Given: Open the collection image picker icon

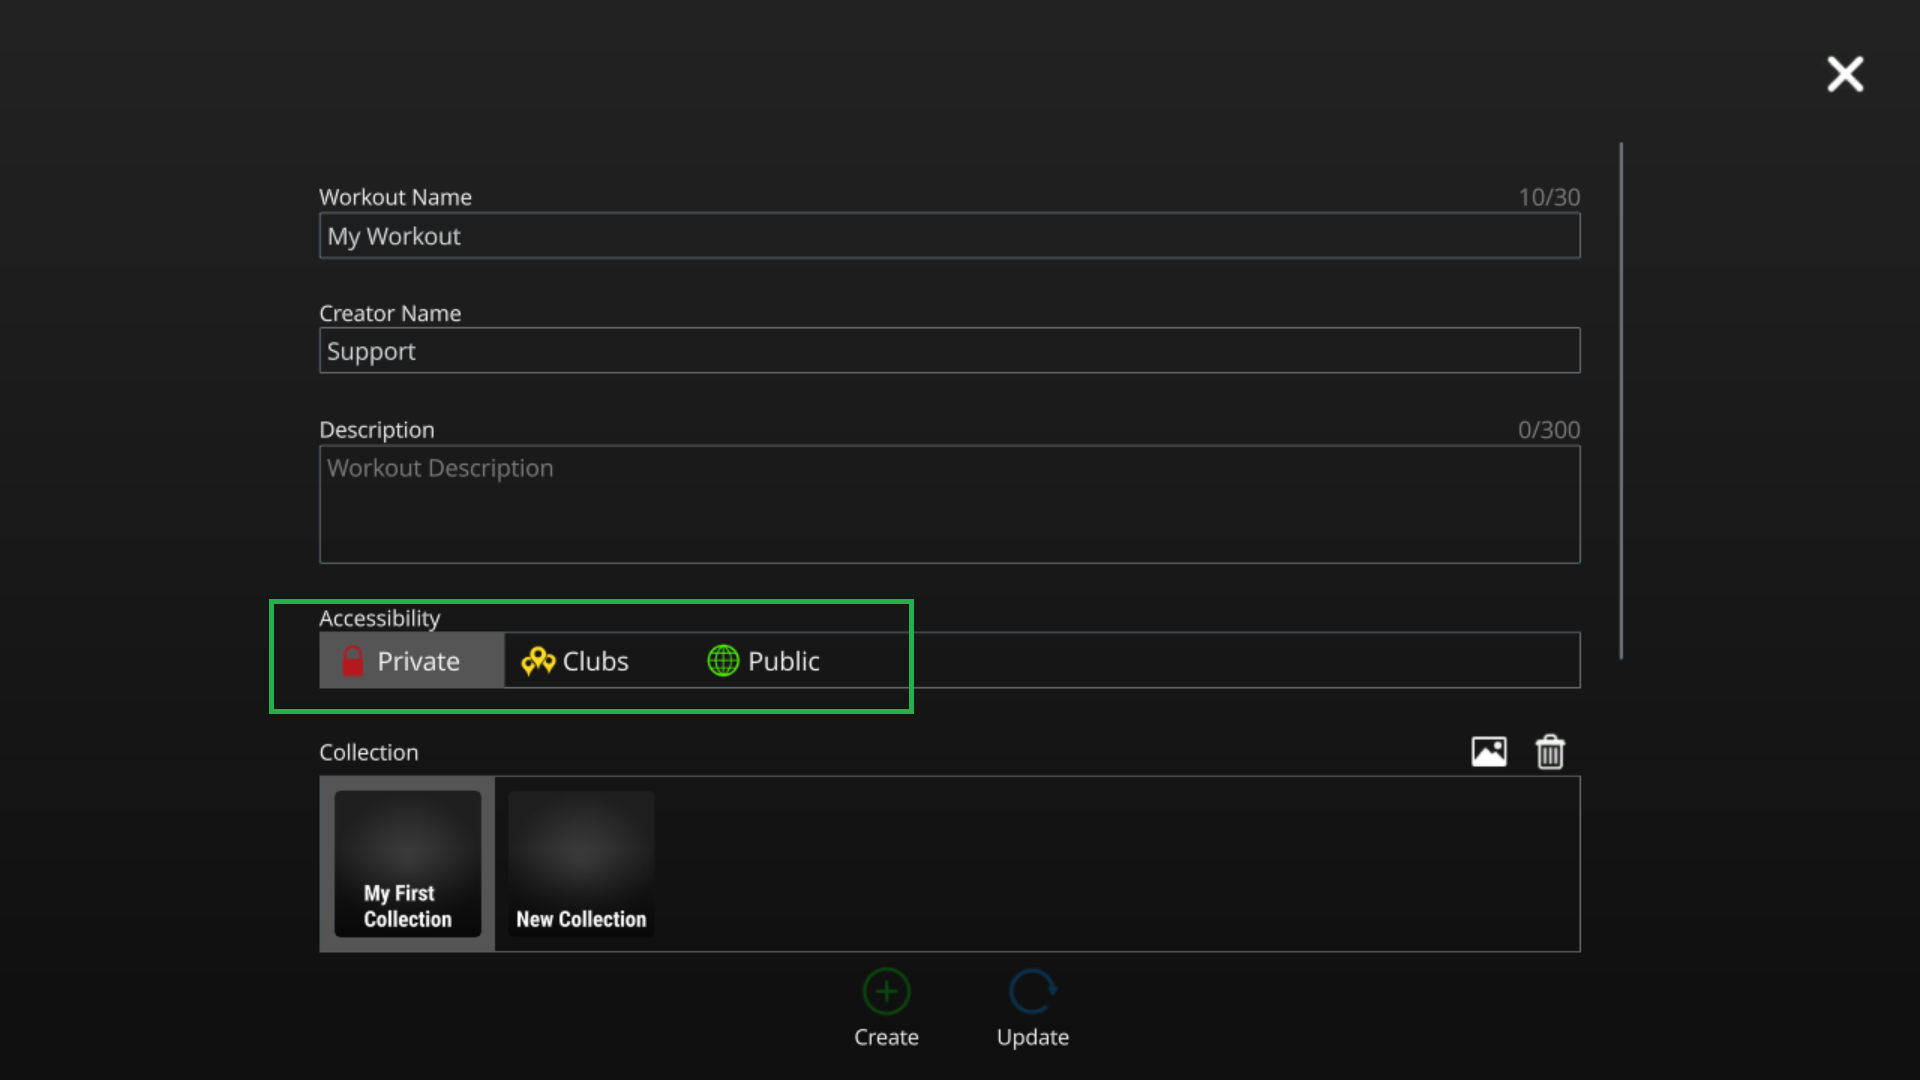Looking at the screenshot, I should click(x=1489, y=751).
